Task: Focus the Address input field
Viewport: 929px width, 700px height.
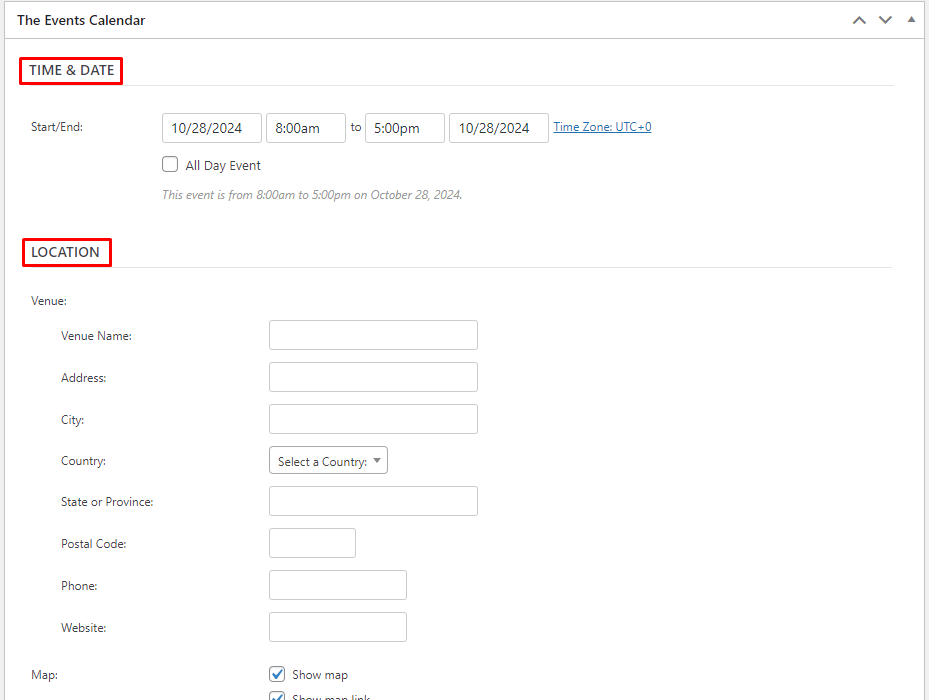Action: click(373, 377)
